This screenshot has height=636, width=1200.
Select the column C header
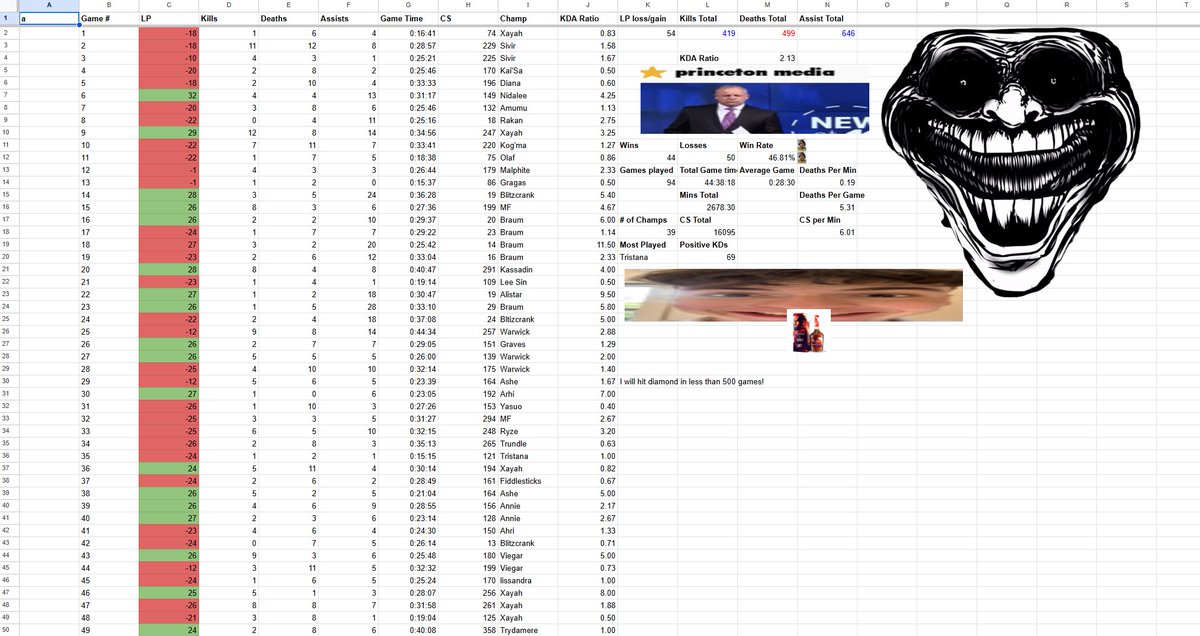pos(168,5)
